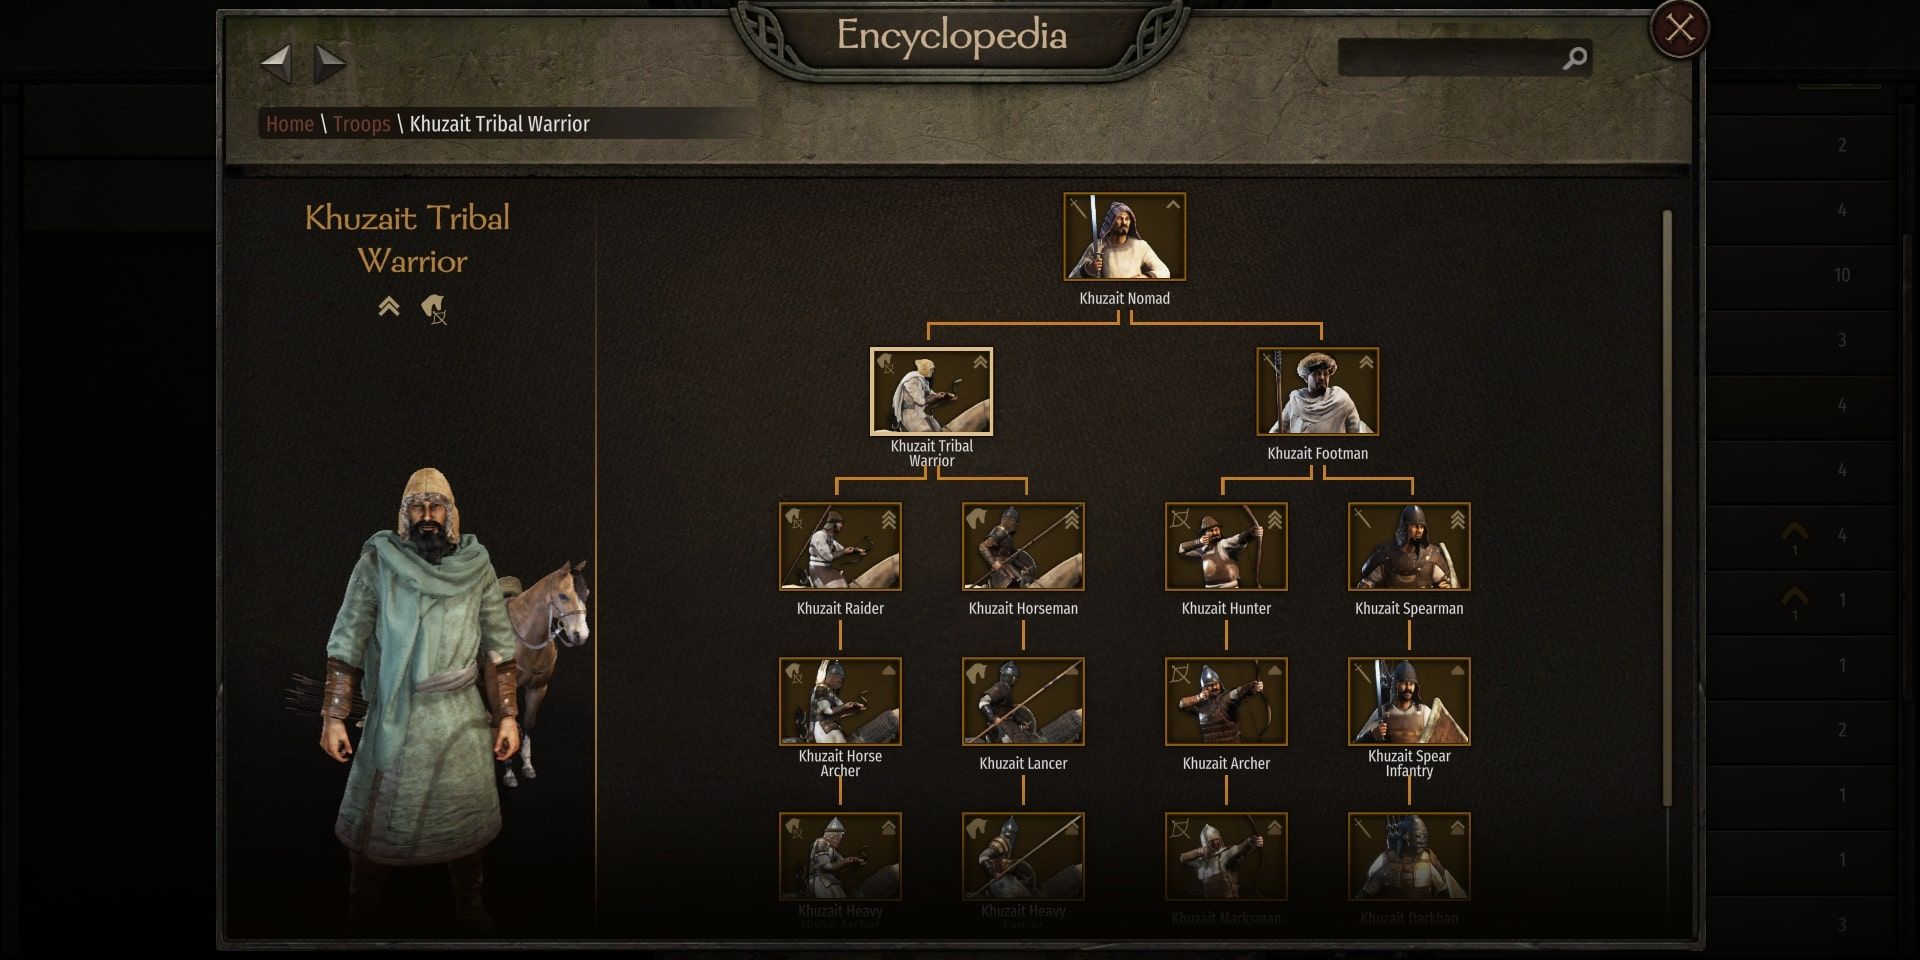This screenshot has height=960, width=1920.
Task: Go forward with the right arrow
Action: coord(330,64)
